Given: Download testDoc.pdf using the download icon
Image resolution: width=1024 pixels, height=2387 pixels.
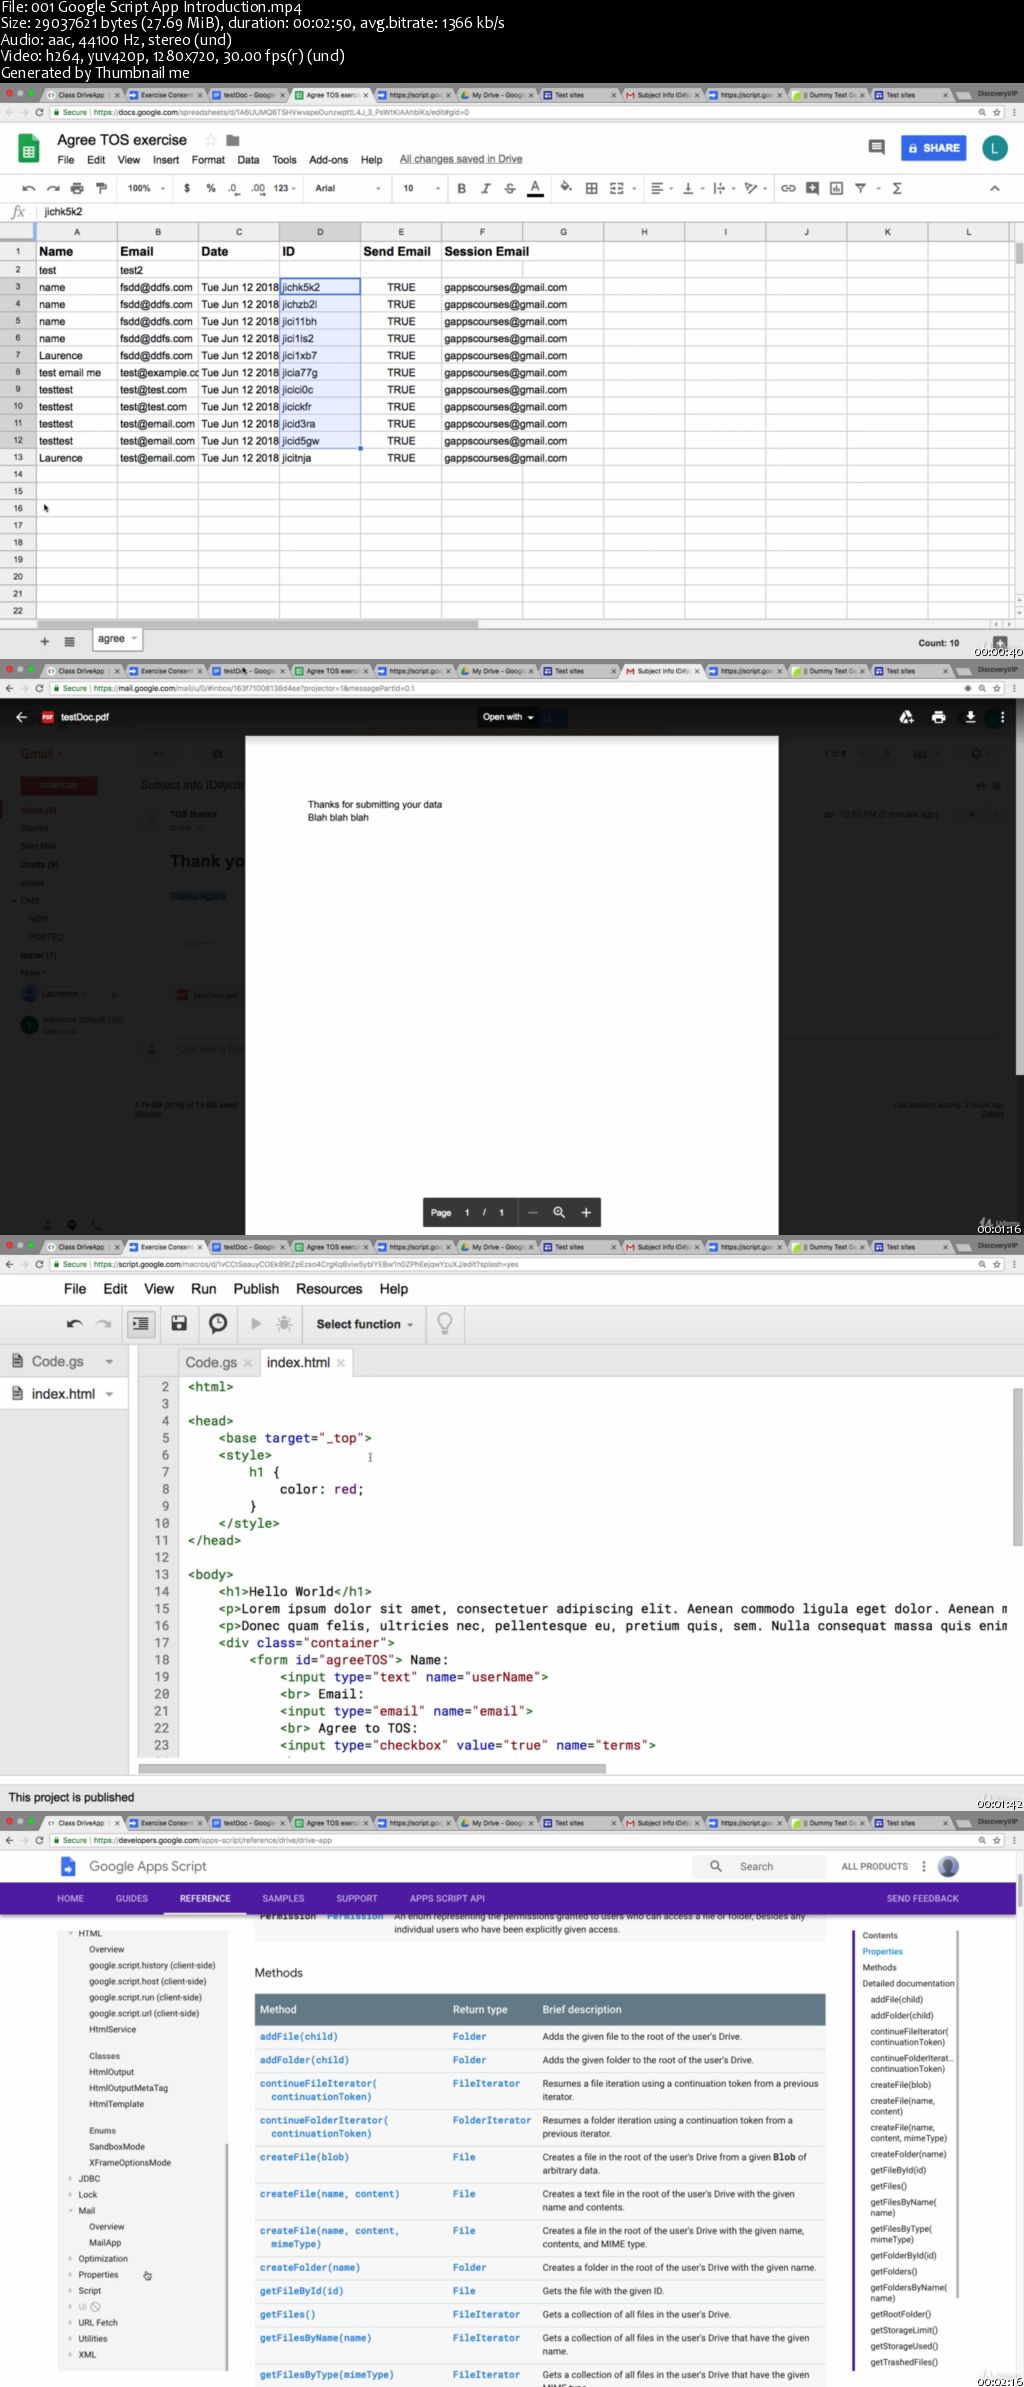Looking at the screenshot, I should [970, 717].
